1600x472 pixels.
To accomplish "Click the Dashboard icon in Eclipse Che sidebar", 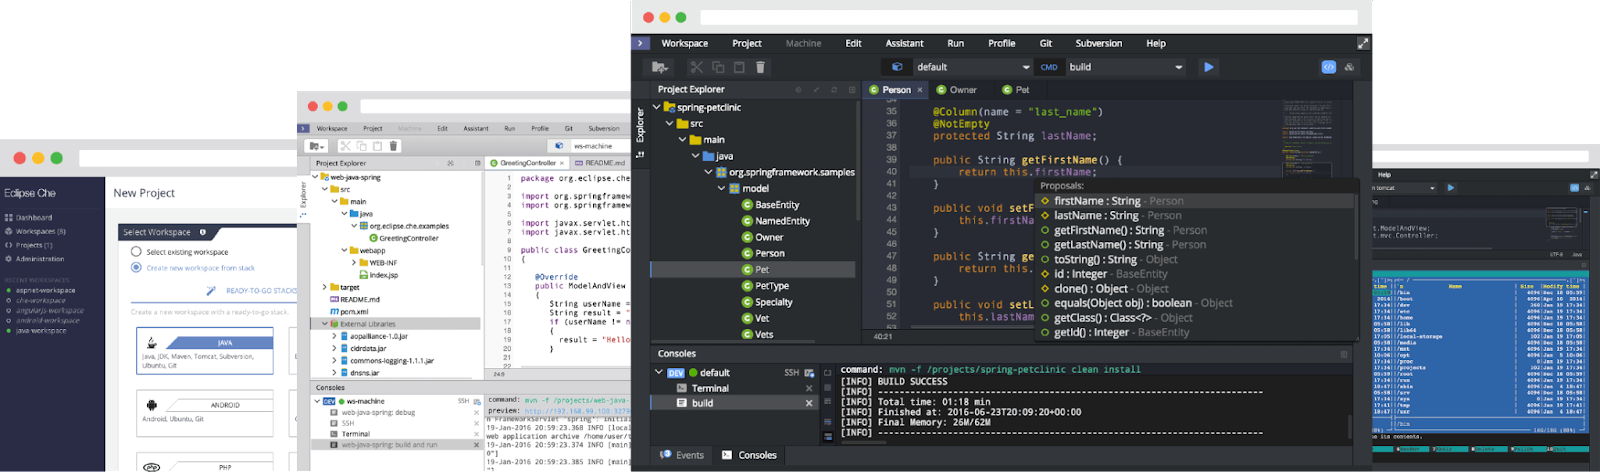I will (x=9, y=217).
